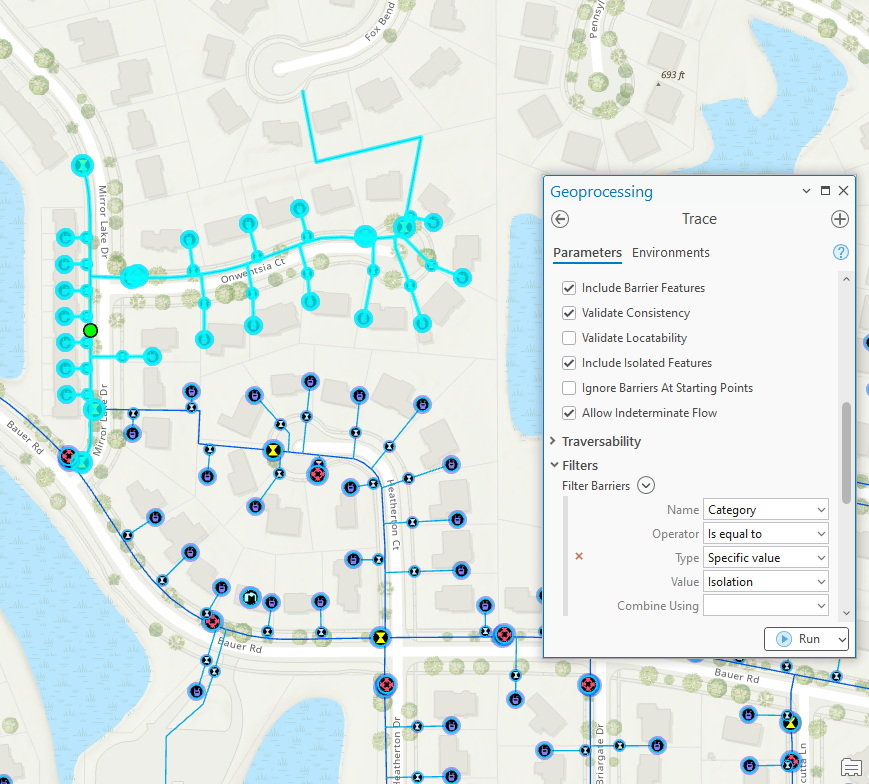The width and height of the screenshot is (869, 784).
Task: Open Operator dropdown showing Is equal to
Action: 765,534
